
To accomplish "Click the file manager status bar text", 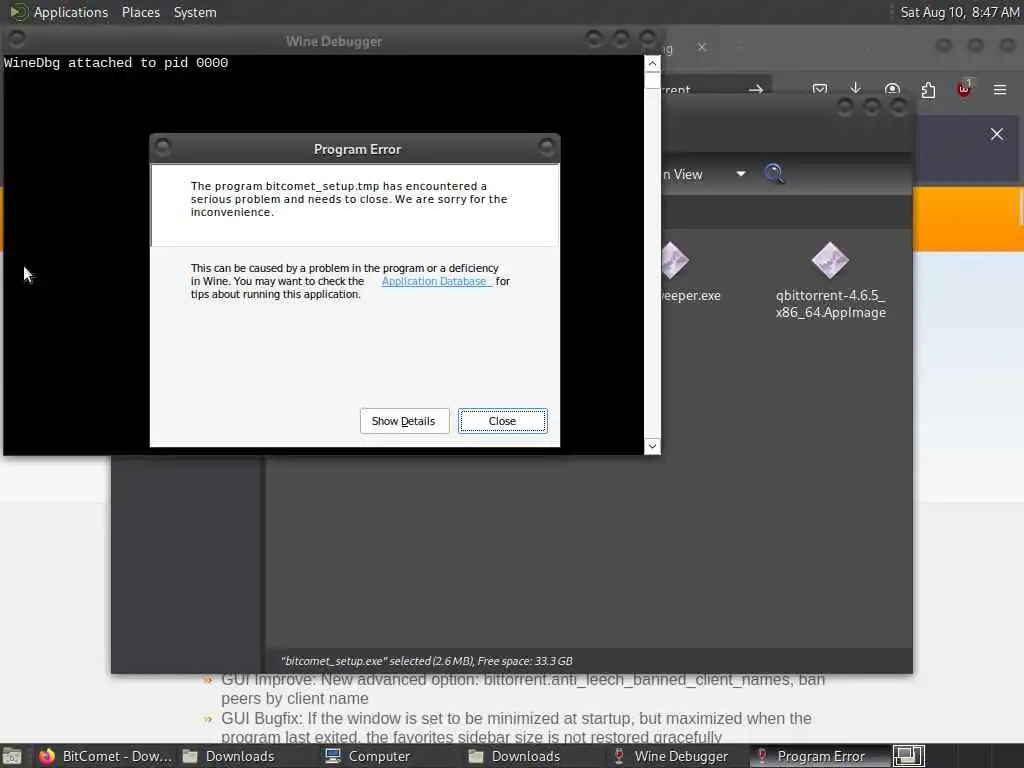I will click(x=426, y=661).
